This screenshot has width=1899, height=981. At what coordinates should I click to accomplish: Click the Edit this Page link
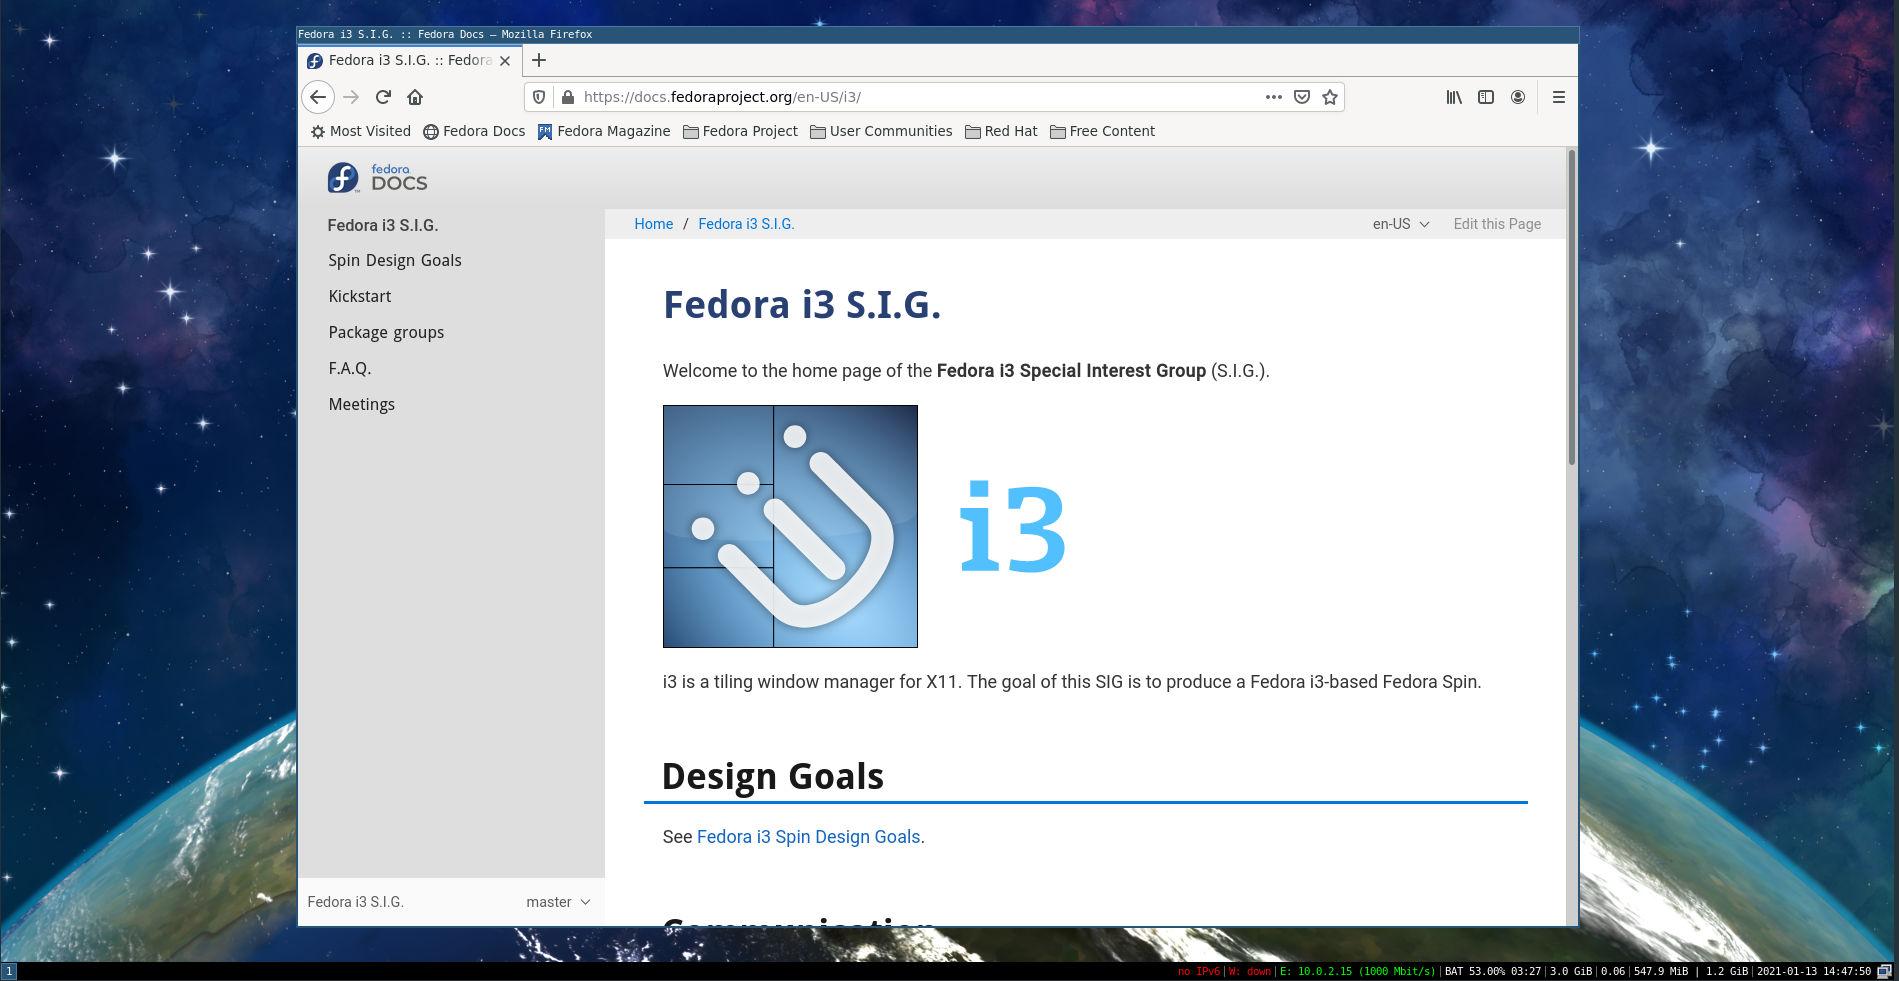point(1496,224)
